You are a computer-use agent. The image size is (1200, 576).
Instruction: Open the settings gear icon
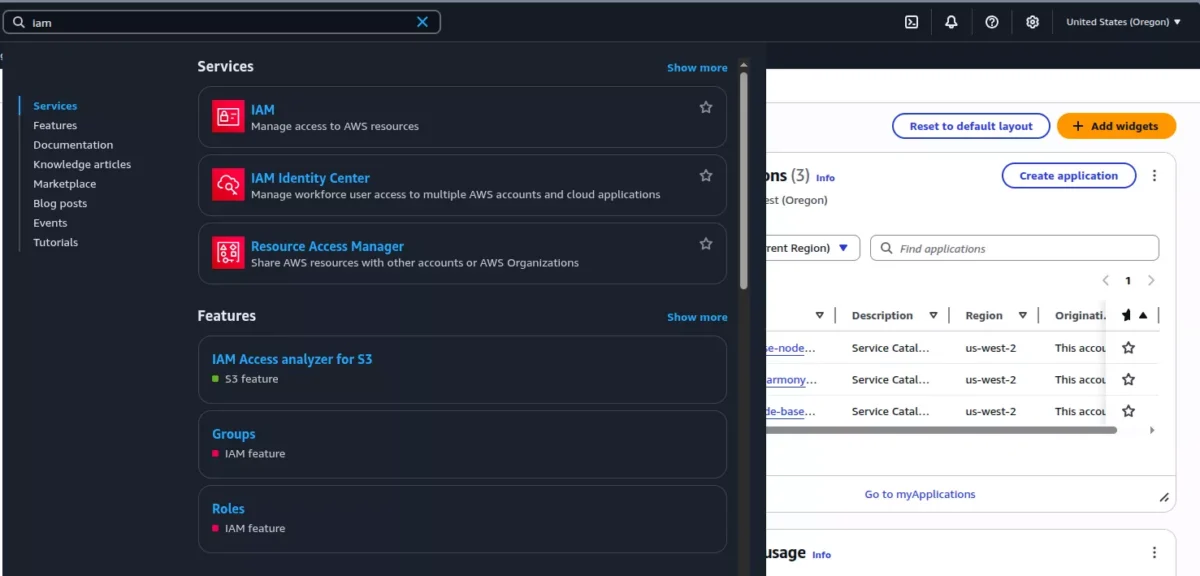(x=1032, y=22)
